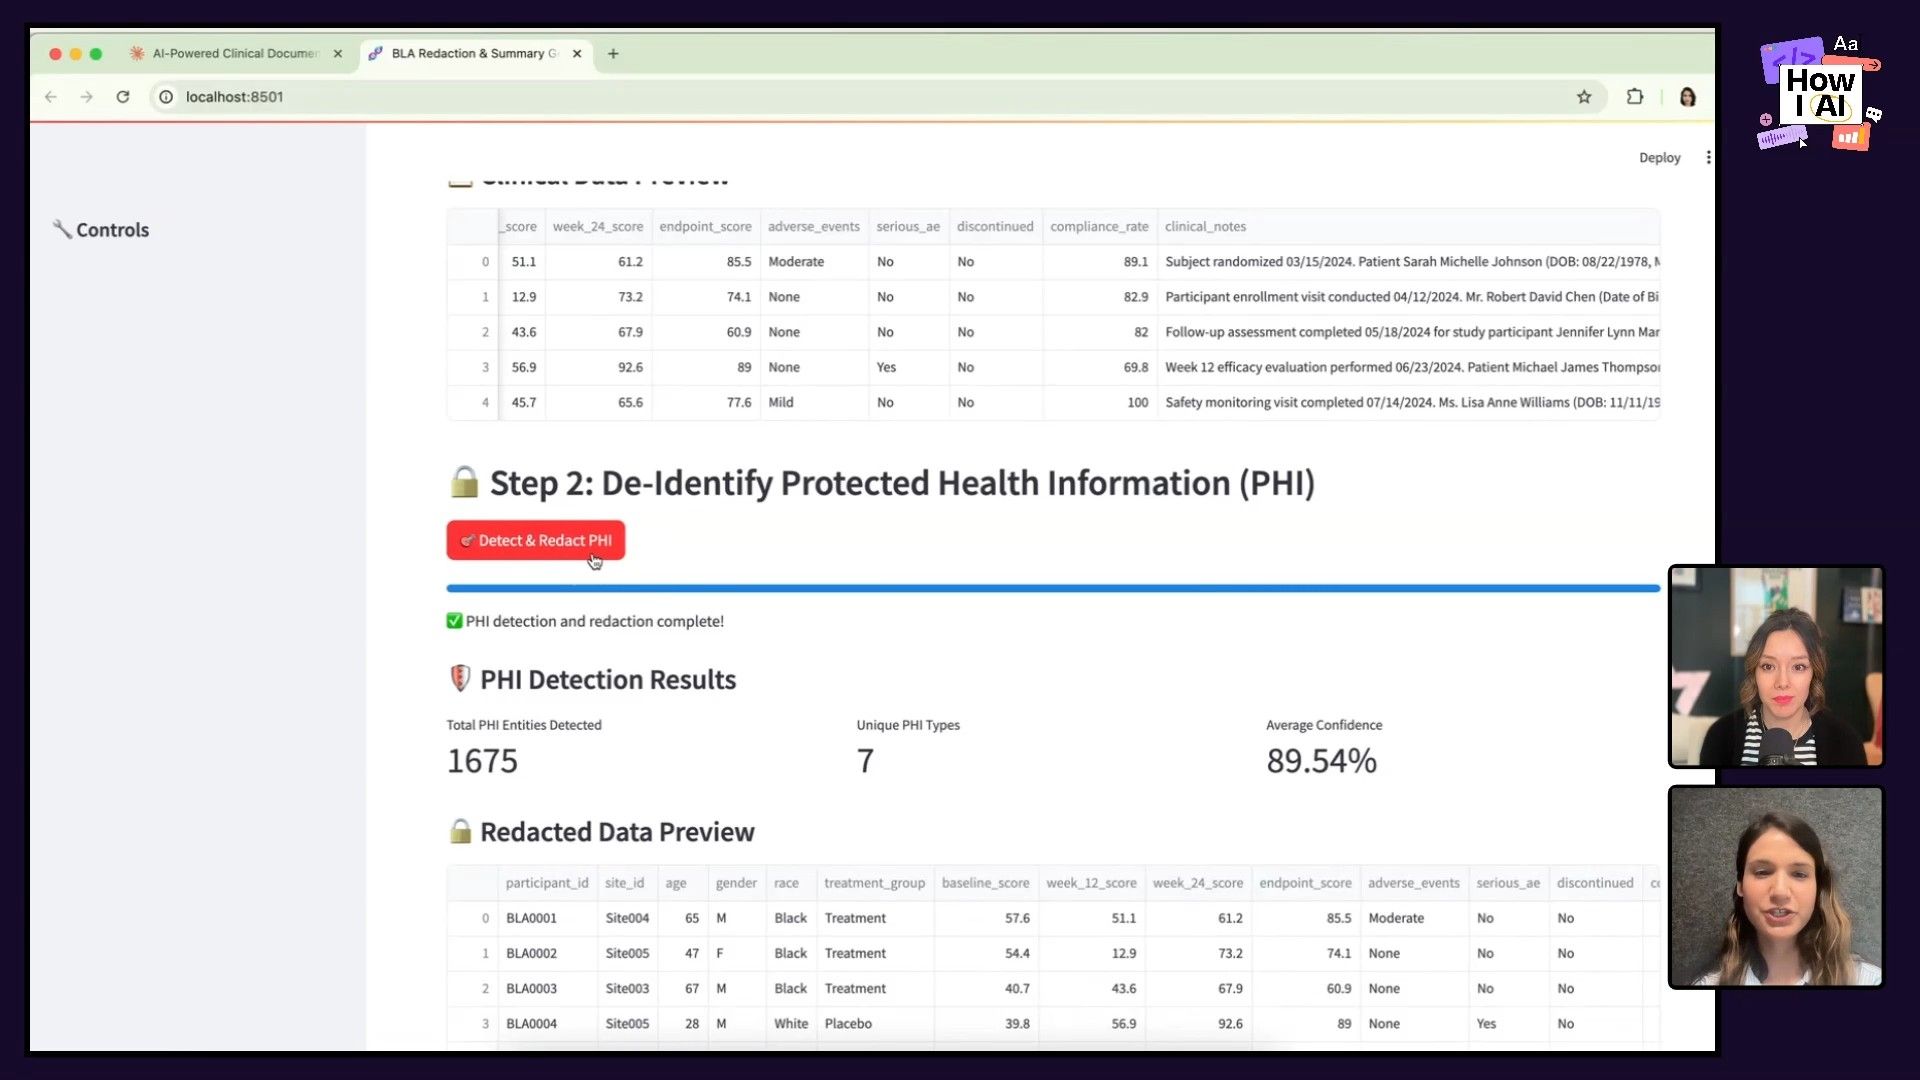Click the 'Mild' adverse event cell
Screen dimensions: 1920x1080
click(814, 402)
